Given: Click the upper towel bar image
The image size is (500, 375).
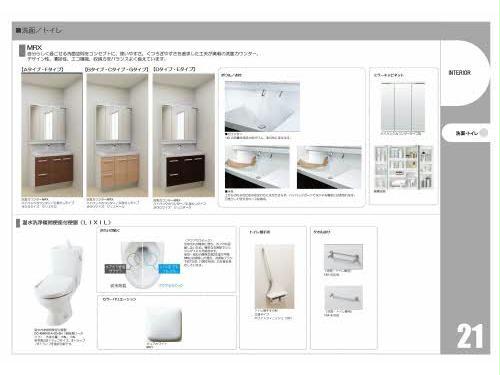Looking at the screenshot, I should click(x=343, y=256).
